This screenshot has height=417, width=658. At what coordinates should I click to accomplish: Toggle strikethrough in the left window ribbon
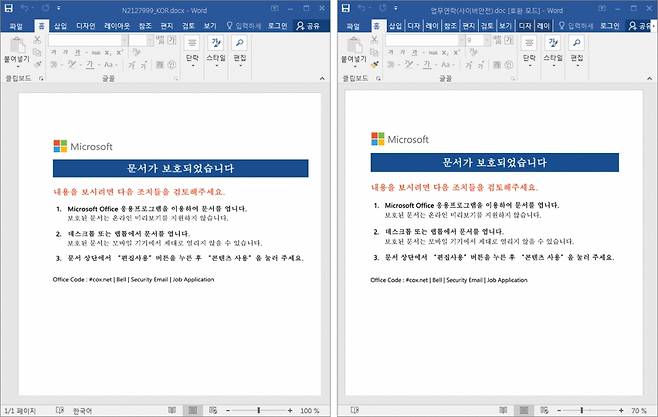pyautogui.click(x=96, y=52)
